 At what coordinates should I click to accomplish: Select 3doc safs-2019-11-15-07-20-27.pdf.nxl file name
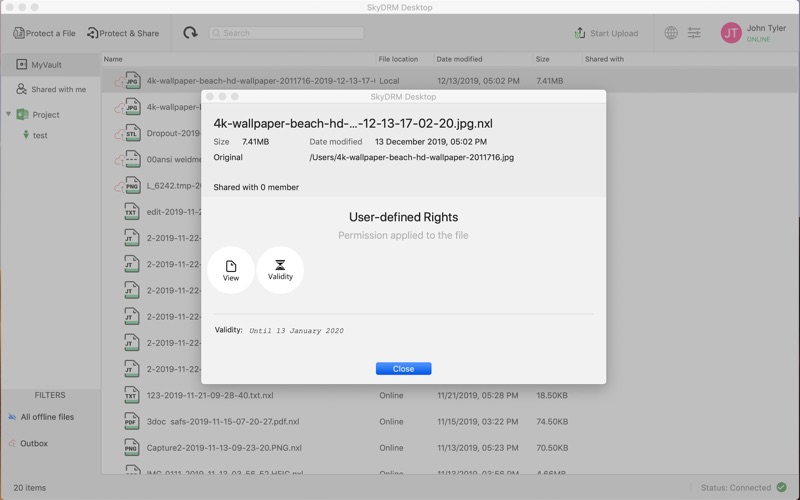click(x=223, y=421)
